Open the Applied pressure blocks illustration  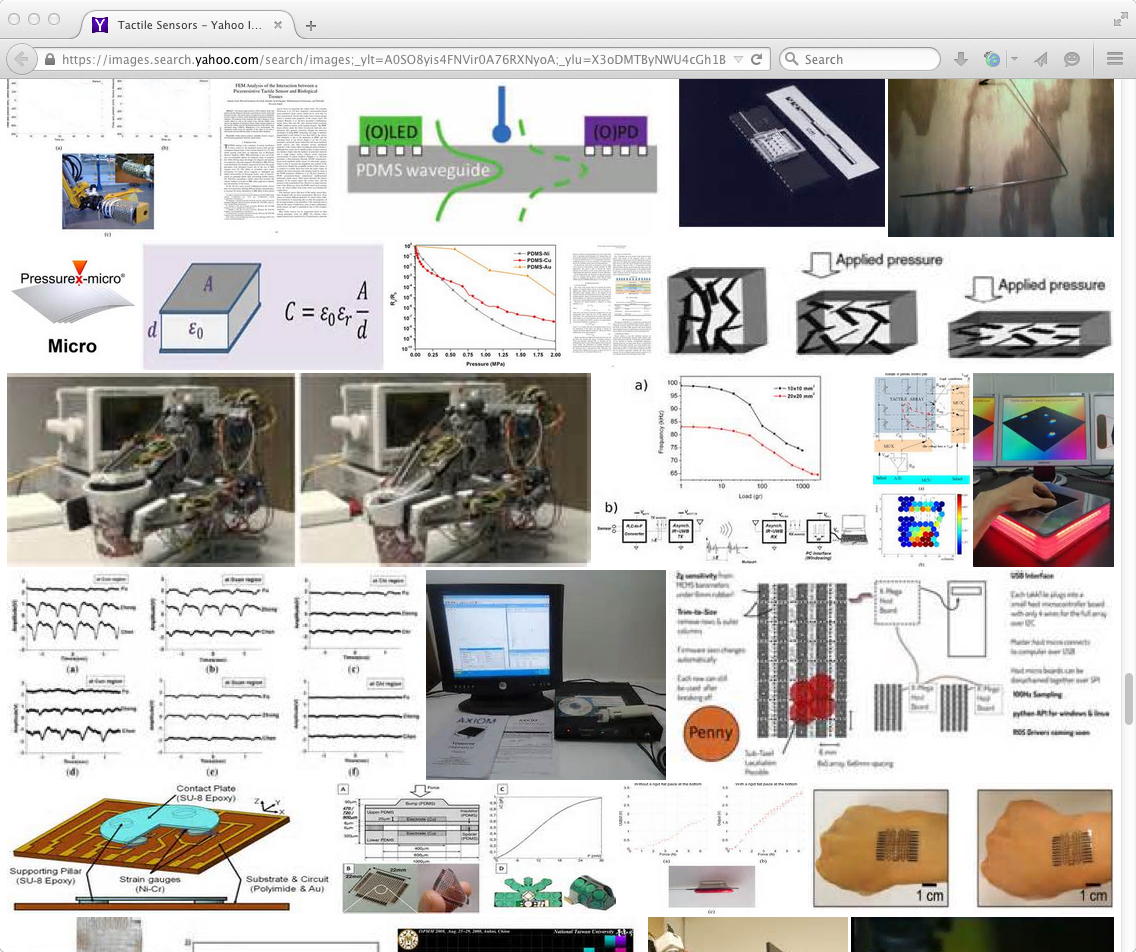(888, 304)
